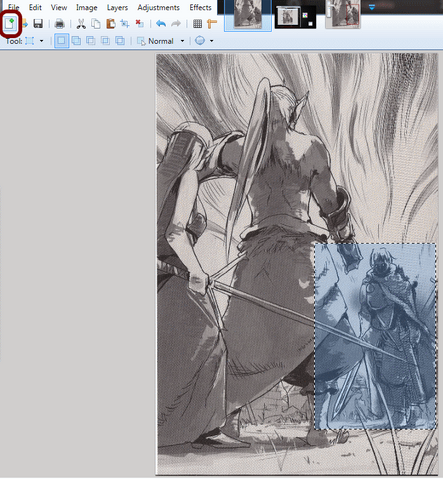Click the Deselect icon with red X

[x=140, y=24]
